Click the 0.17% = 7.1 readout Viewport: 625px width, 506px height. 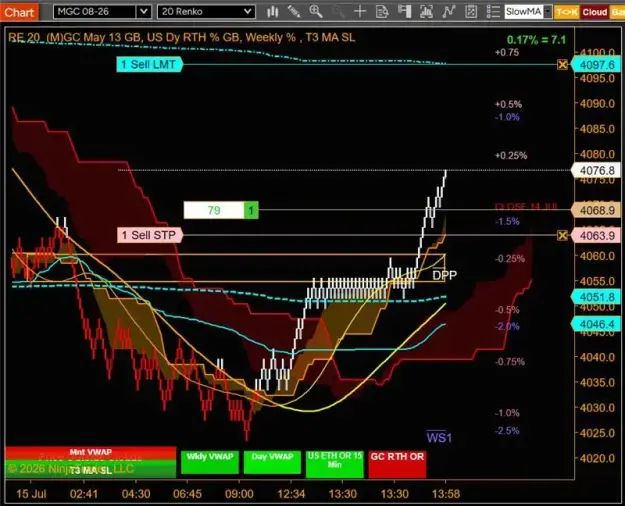point(537,40)
